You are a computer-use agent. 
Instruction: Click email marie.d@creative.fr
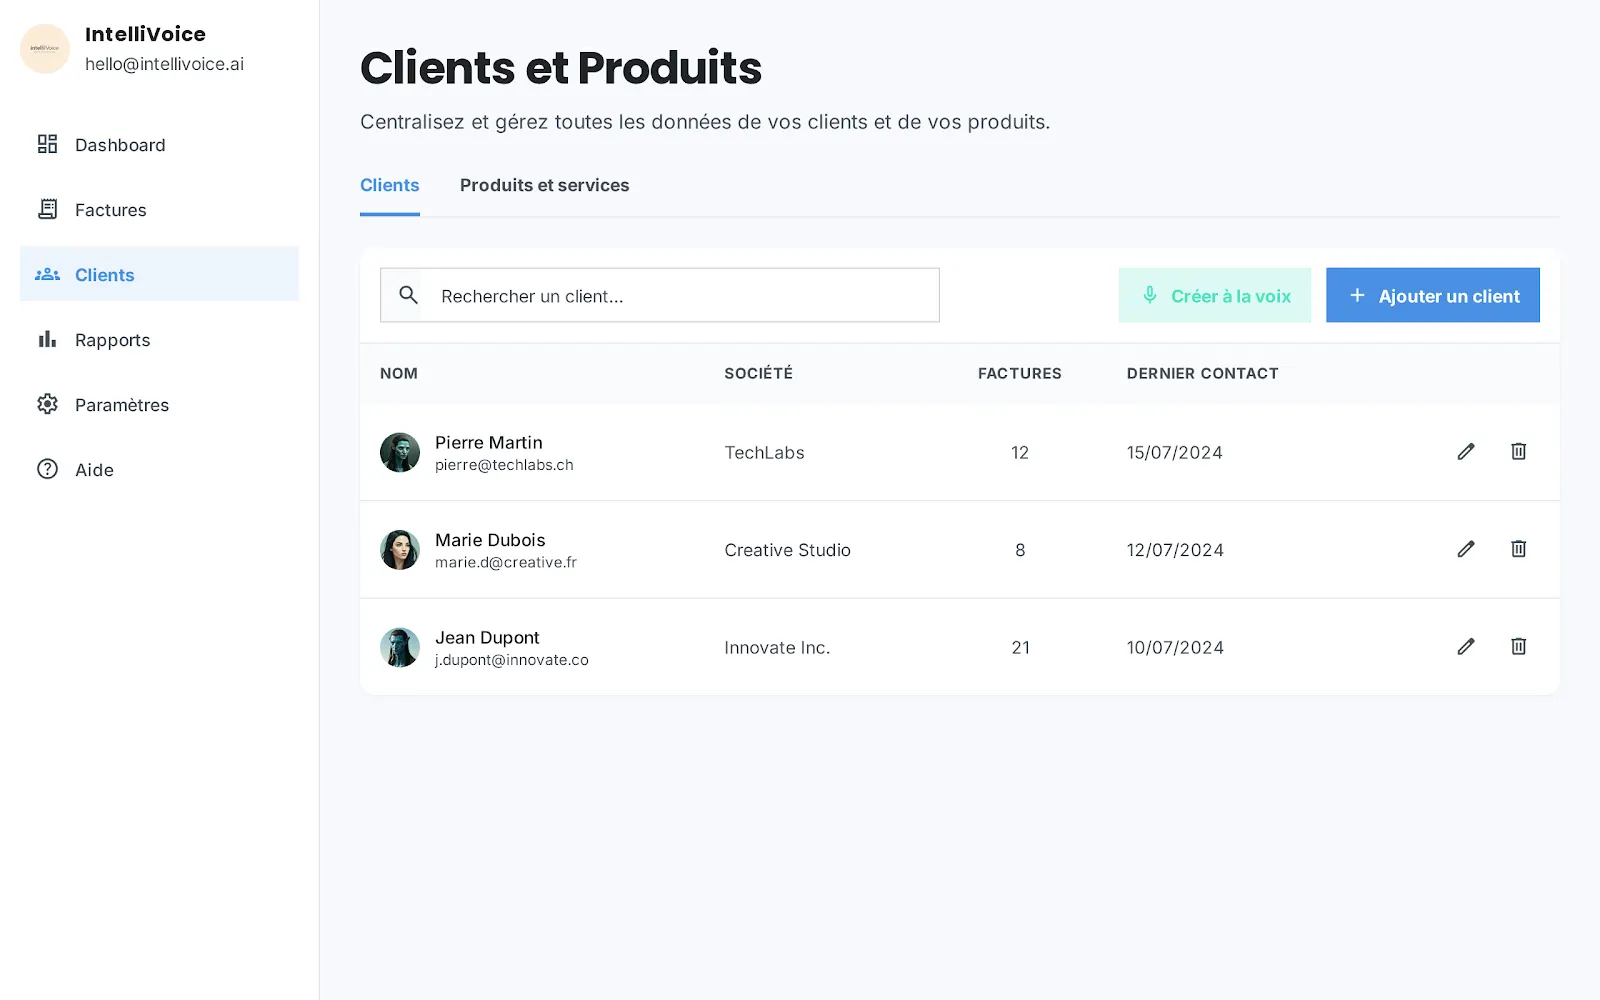506,562
